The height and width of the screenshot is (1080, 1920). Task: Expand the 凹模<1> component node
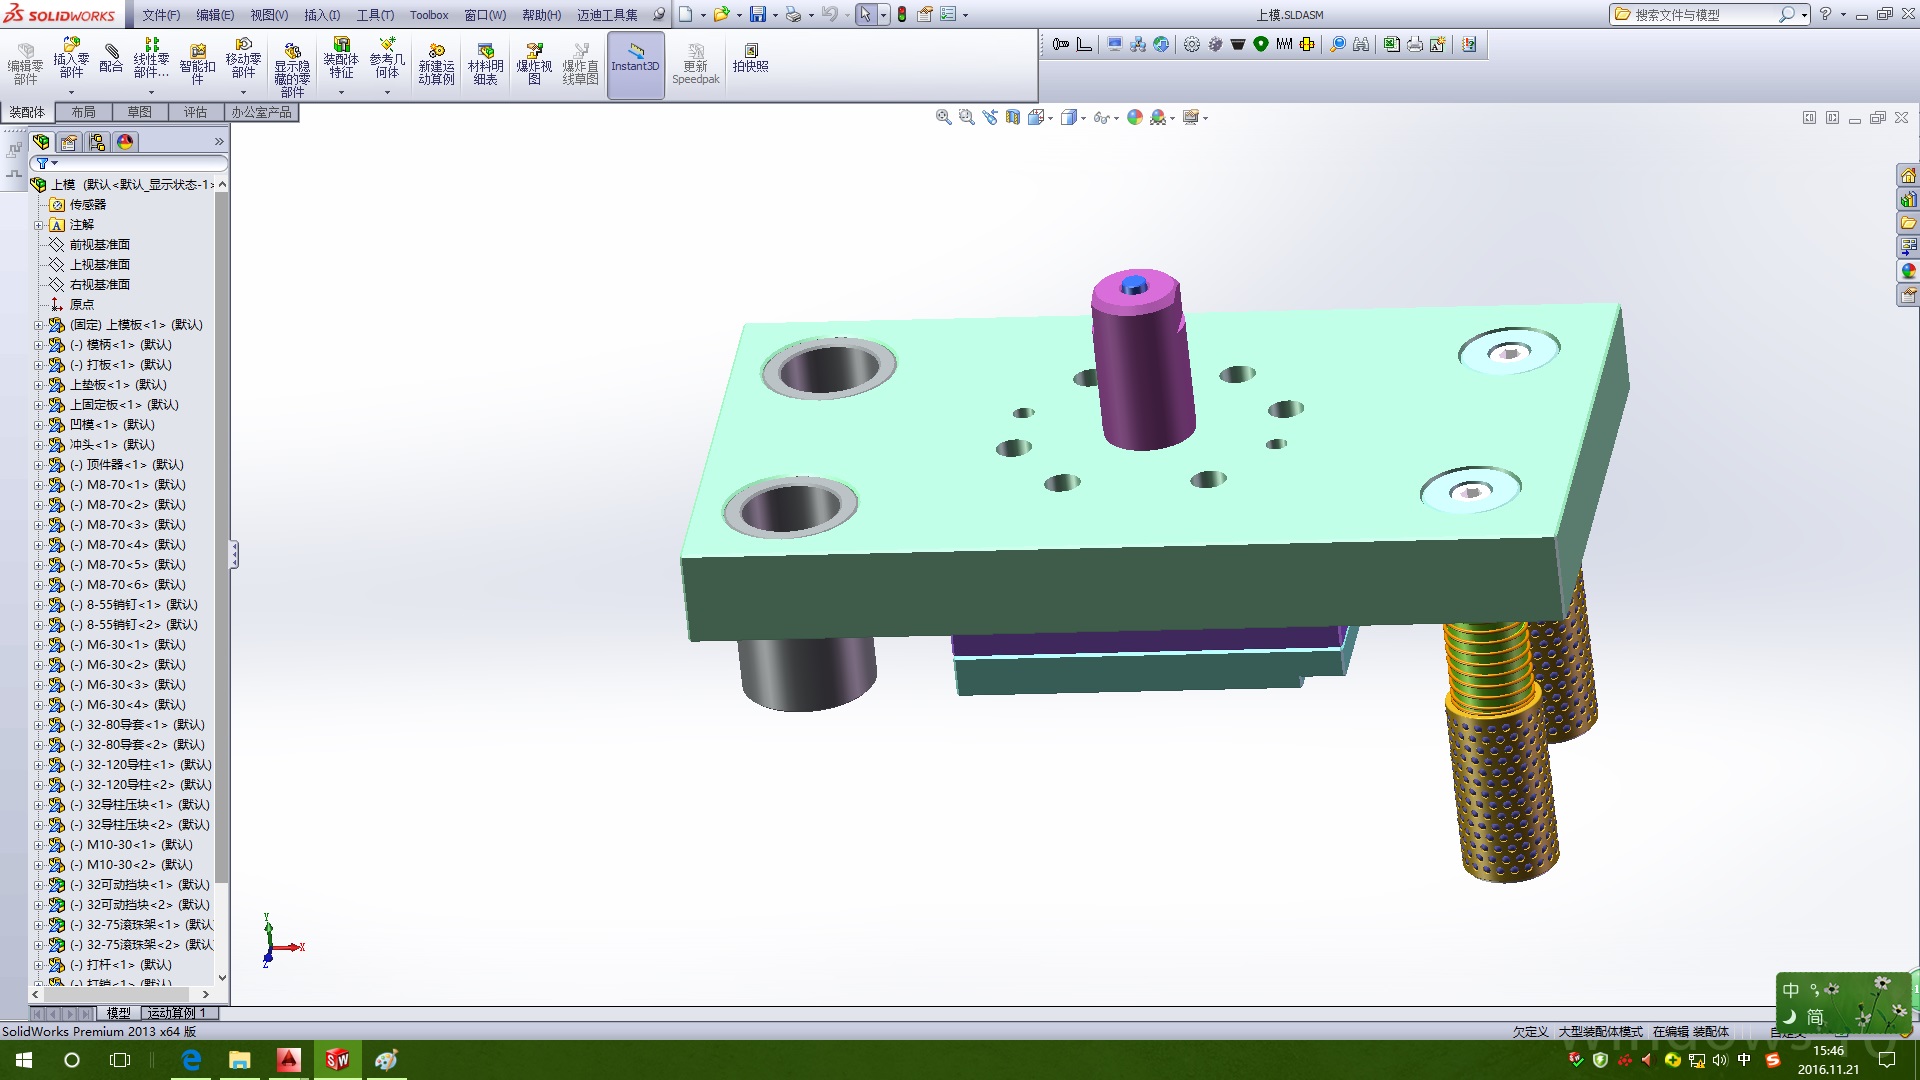tap(39, 425)
